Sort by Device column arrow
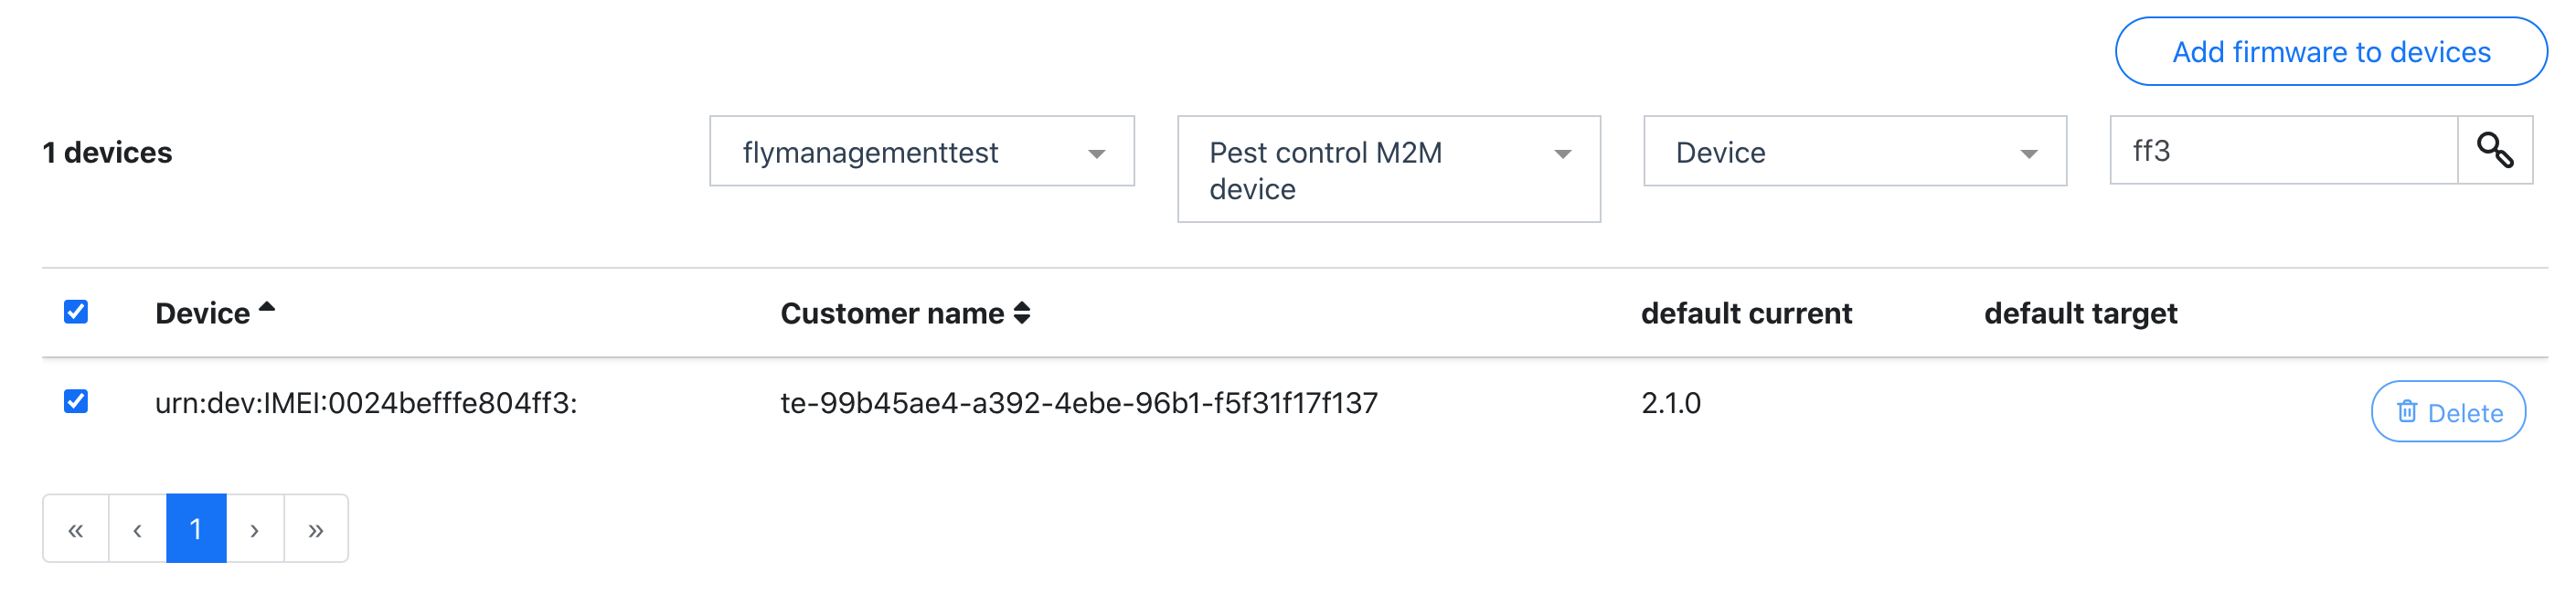Viewport: 2576px width, 605px height. pos(267,308)
